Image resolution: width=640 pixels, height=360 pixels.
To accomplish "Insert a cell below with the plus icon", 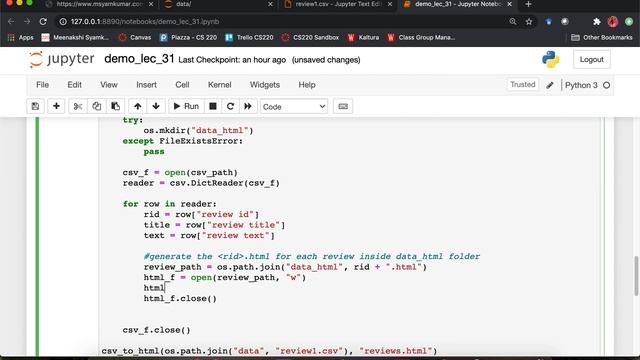I will (56, 106).
